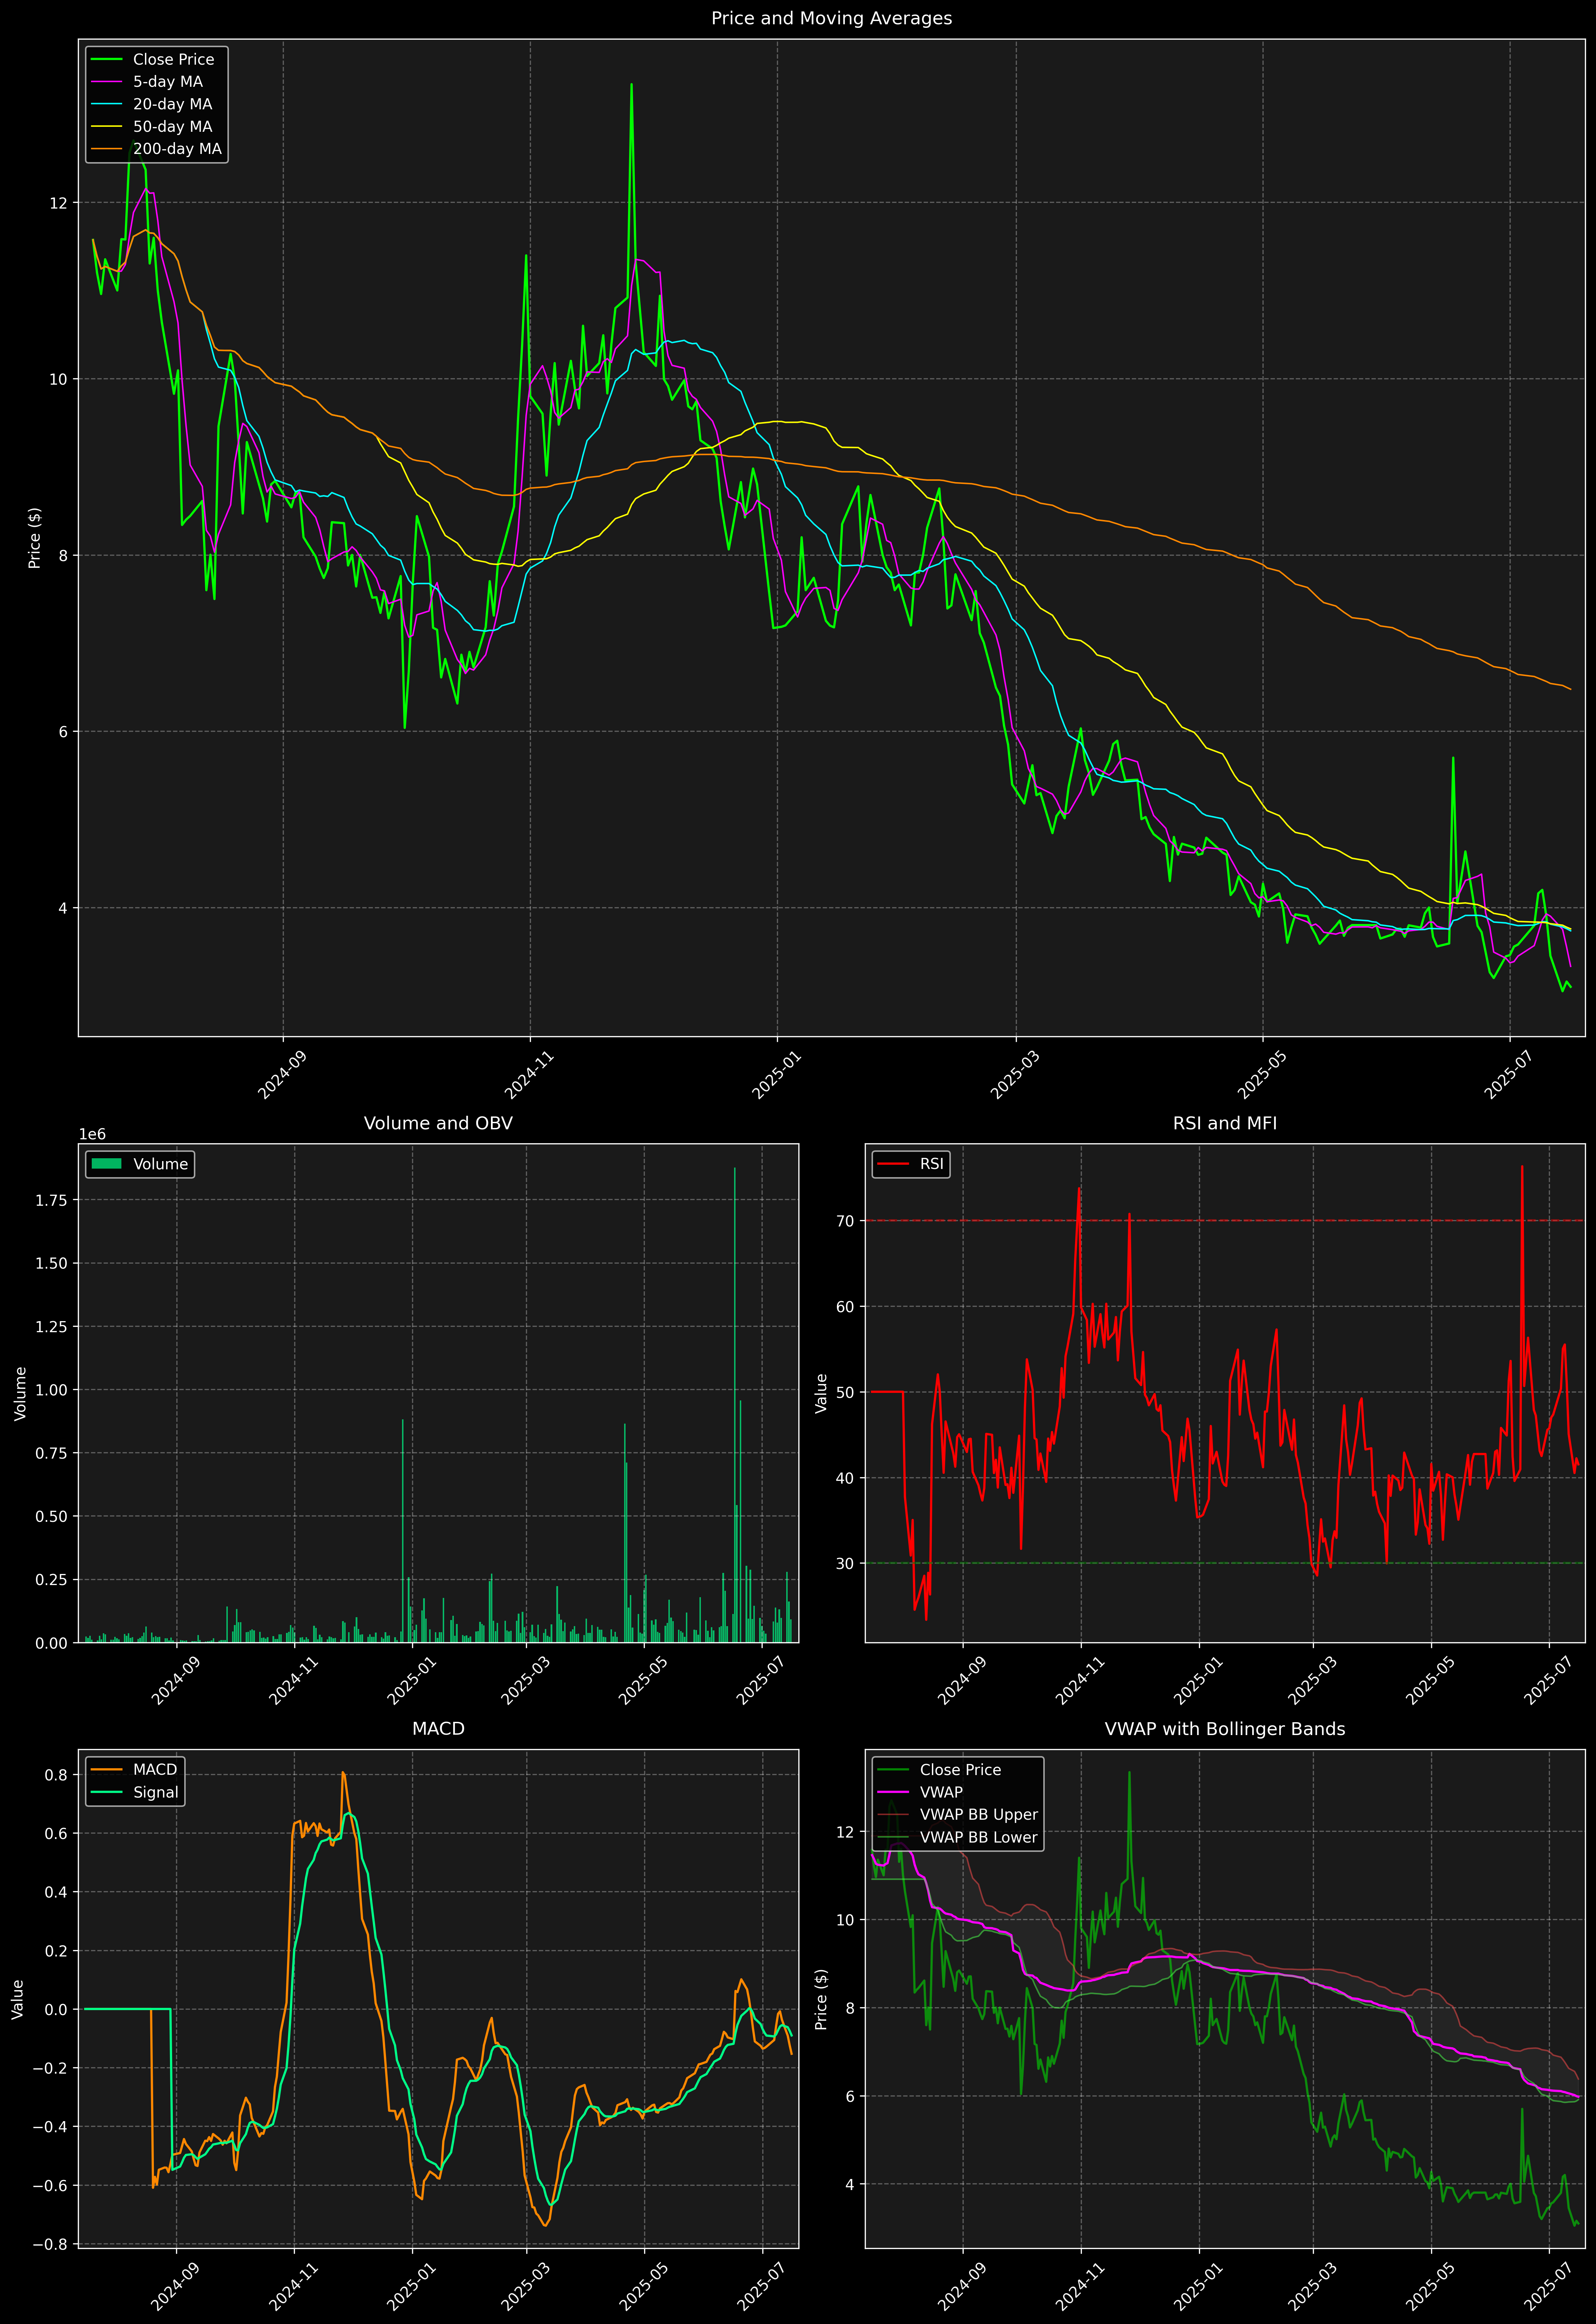Screen dimensions: 1596x2324
Task: Click the 70 tick on the RSI axis
Action: 845,1221
